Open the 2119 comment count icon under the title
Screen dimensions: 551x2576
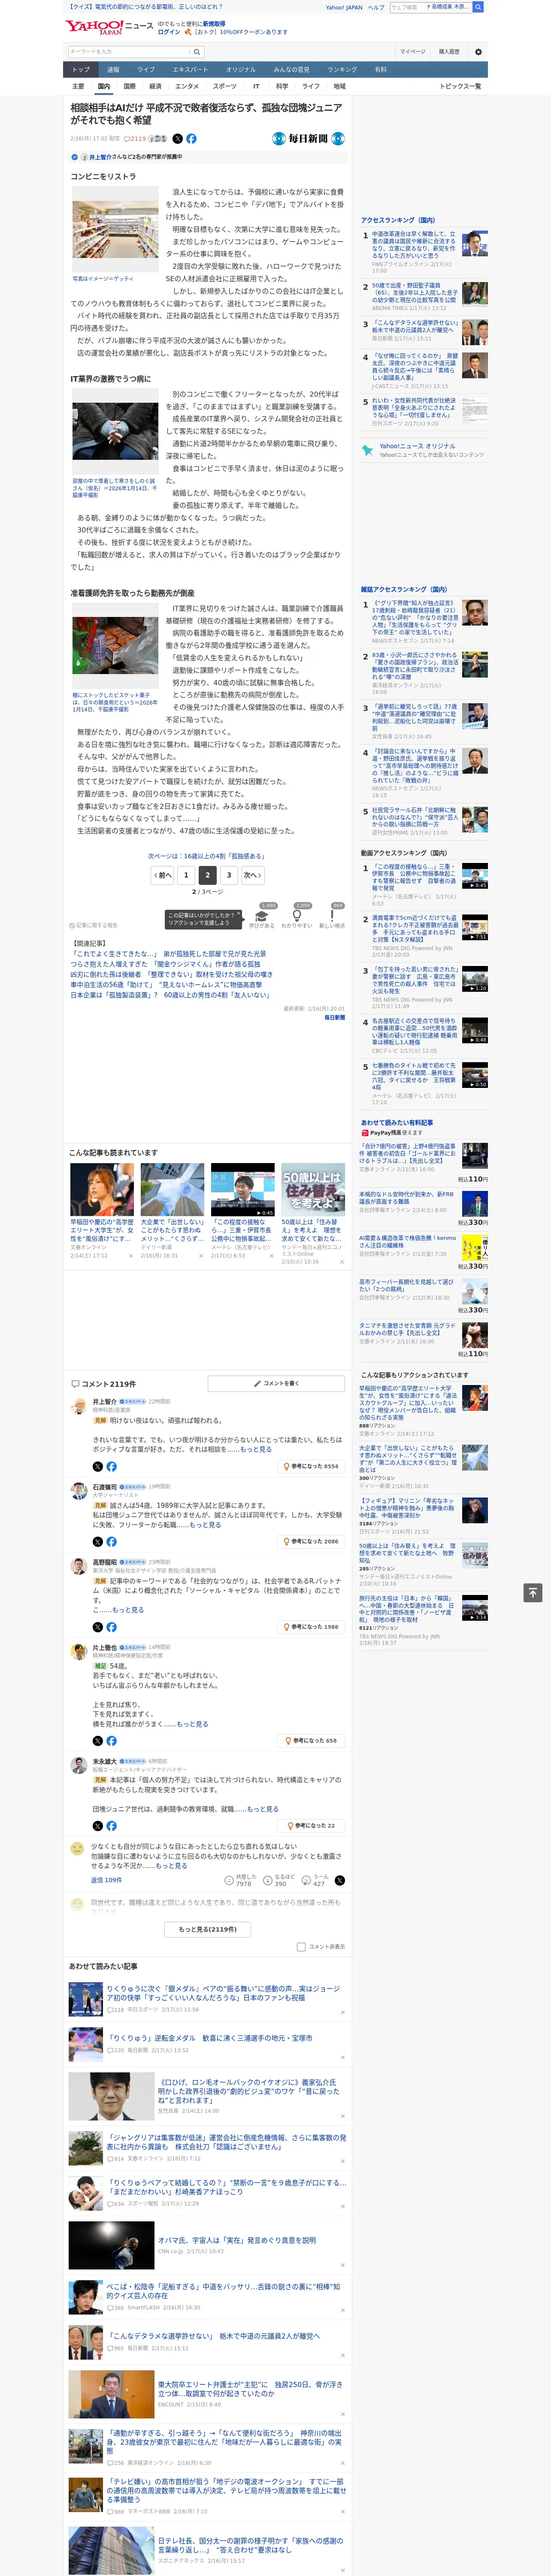point(135,139)
